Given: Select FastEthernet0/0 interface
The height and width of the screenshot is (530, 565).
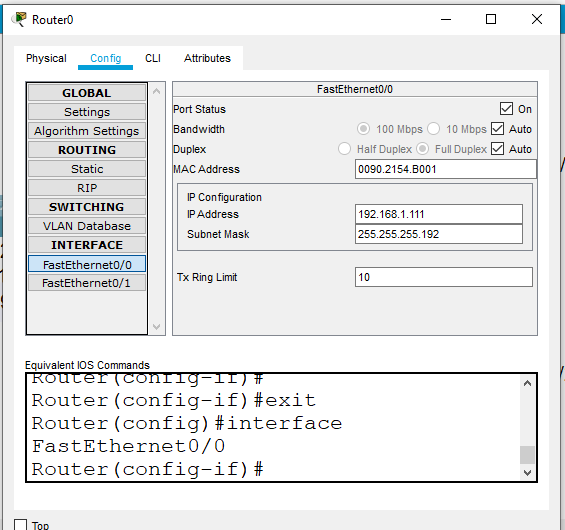Looking at the screenshot, I should tap(87, 264).
